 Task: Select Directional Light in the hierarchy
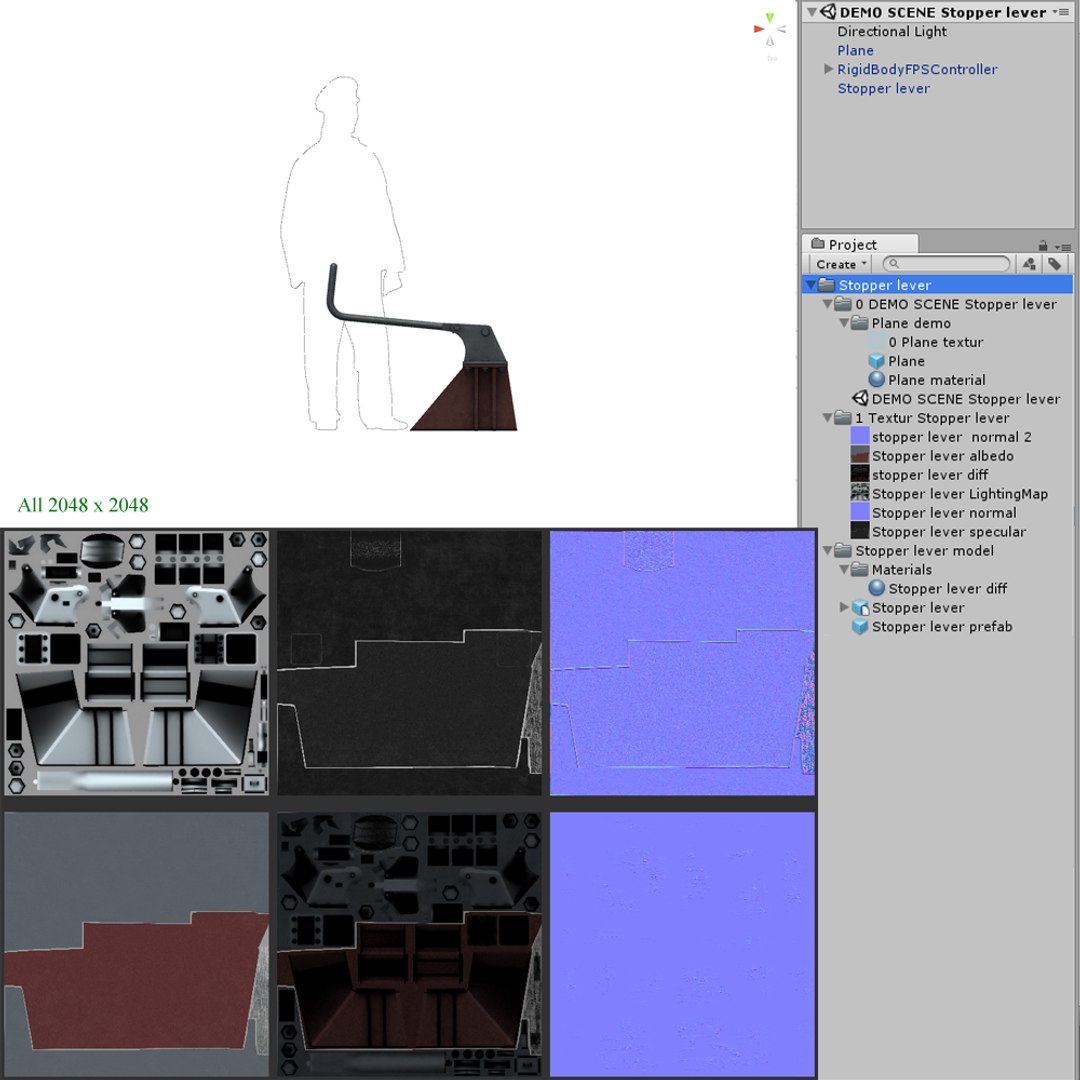tap(892, 32)
